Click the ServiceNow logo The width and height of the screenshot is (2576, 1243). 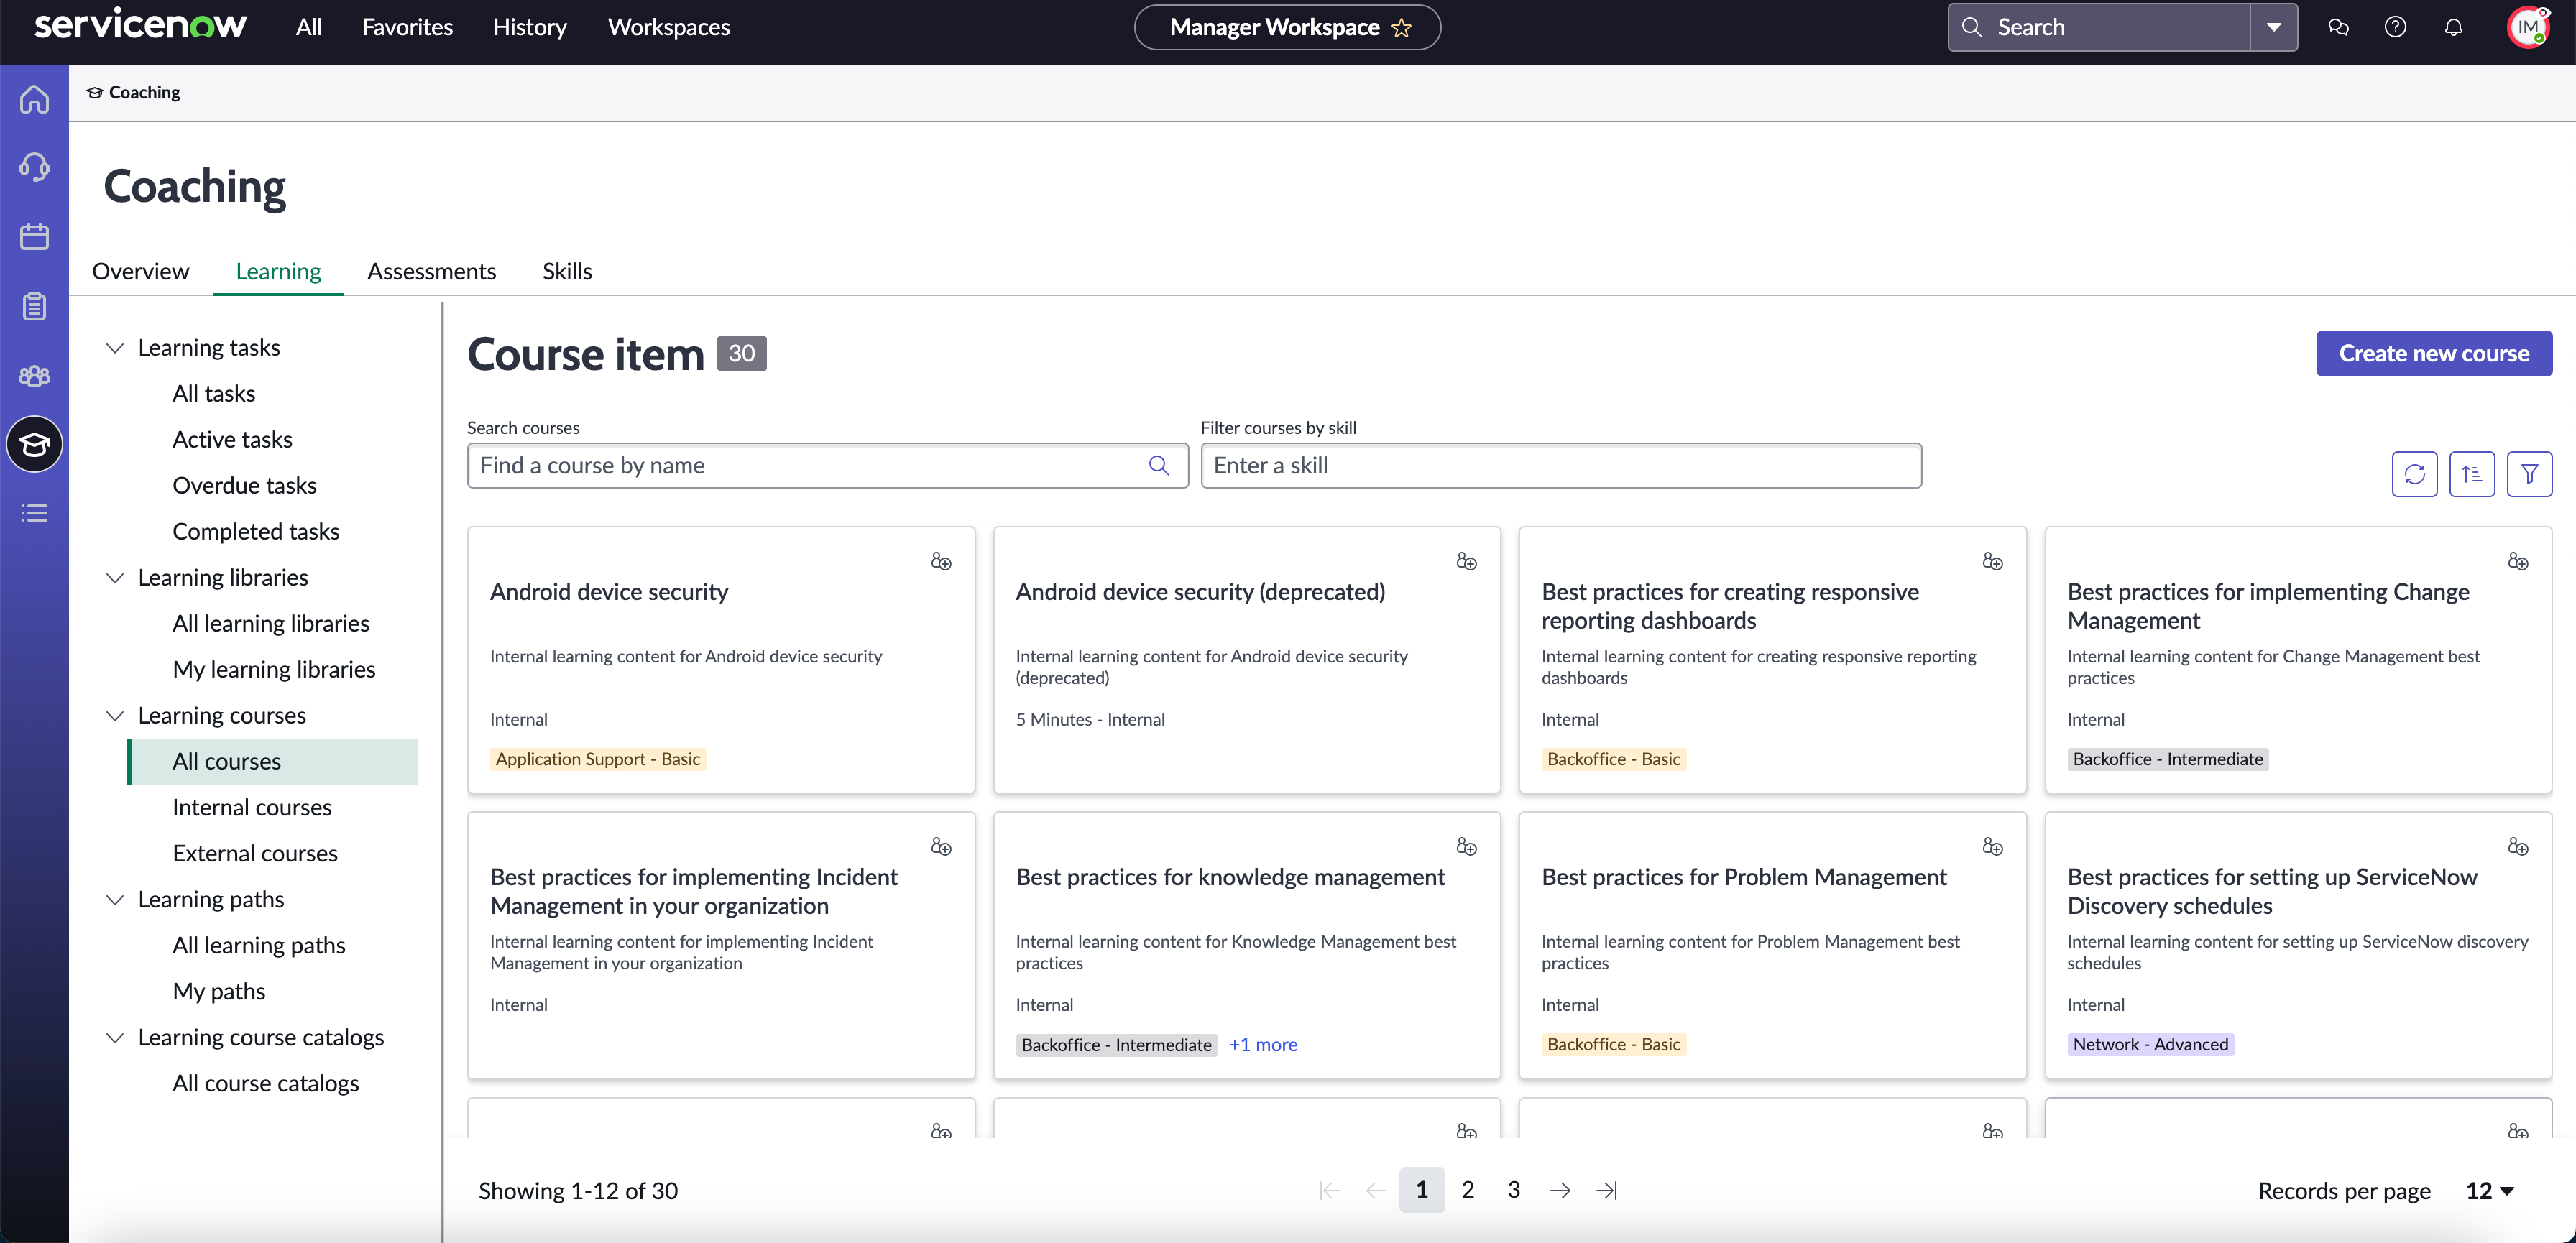(140, 24)
